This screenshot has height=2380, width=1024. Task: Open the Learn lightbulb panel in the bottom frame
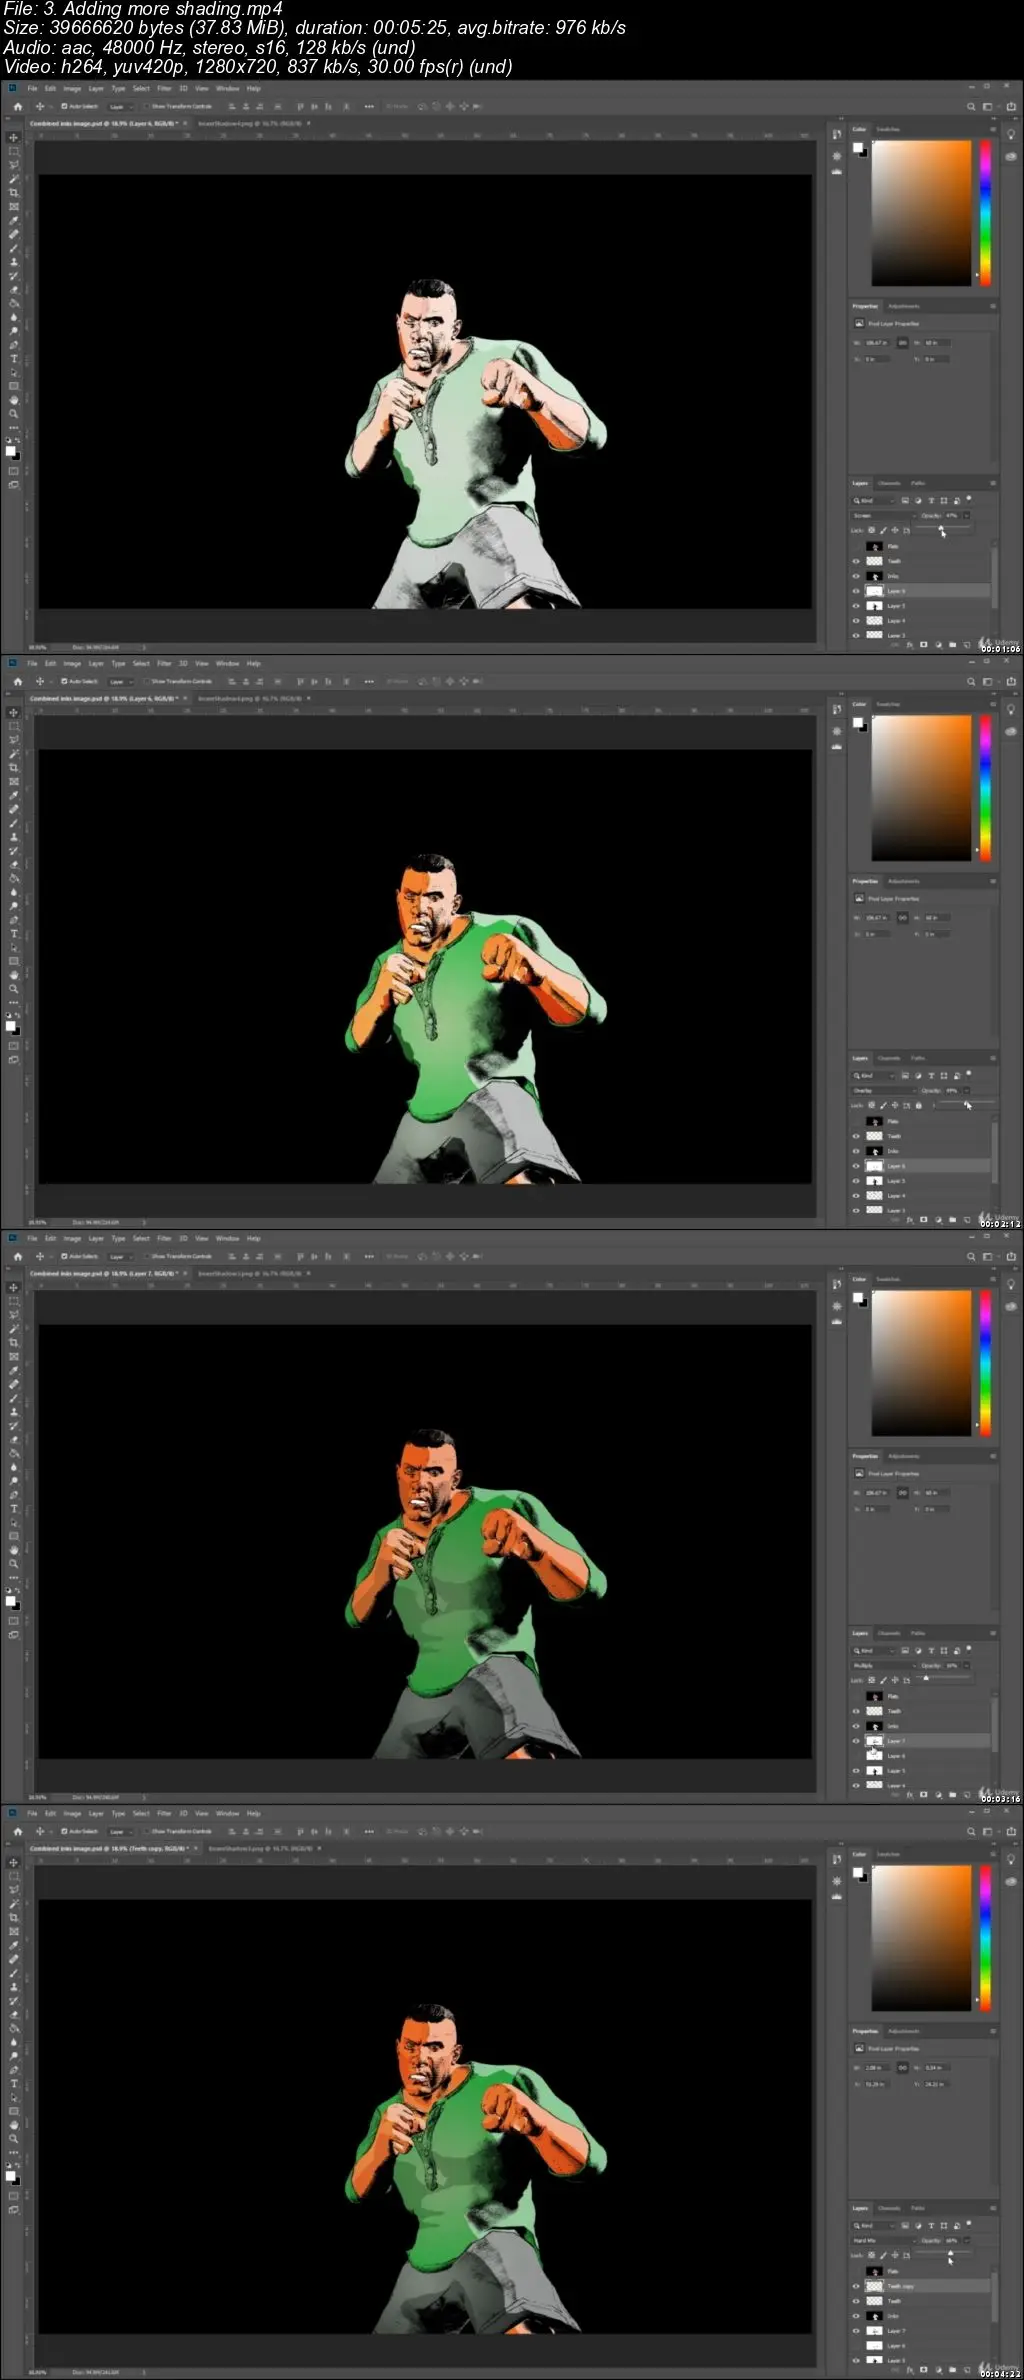1011,1859
